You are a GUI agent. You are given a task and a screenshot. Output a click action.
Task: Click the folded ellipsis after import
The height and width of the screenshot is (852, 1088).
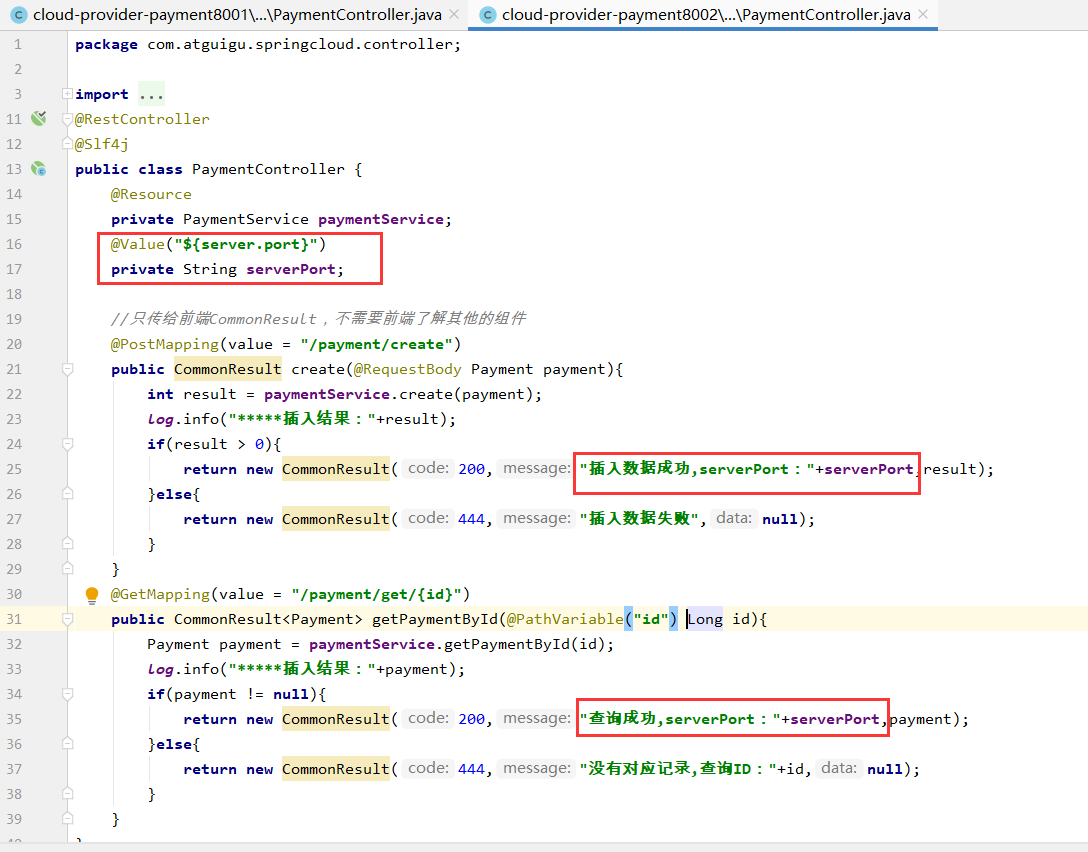151,95
